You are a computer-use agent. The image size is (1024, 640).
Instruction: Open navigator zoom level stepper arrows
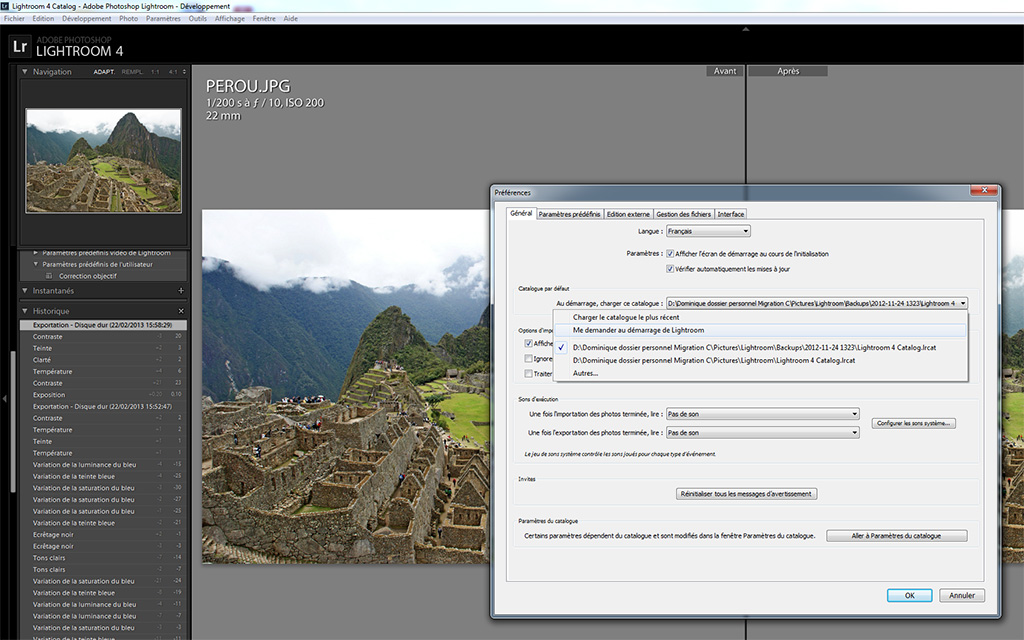coord(184,72)
